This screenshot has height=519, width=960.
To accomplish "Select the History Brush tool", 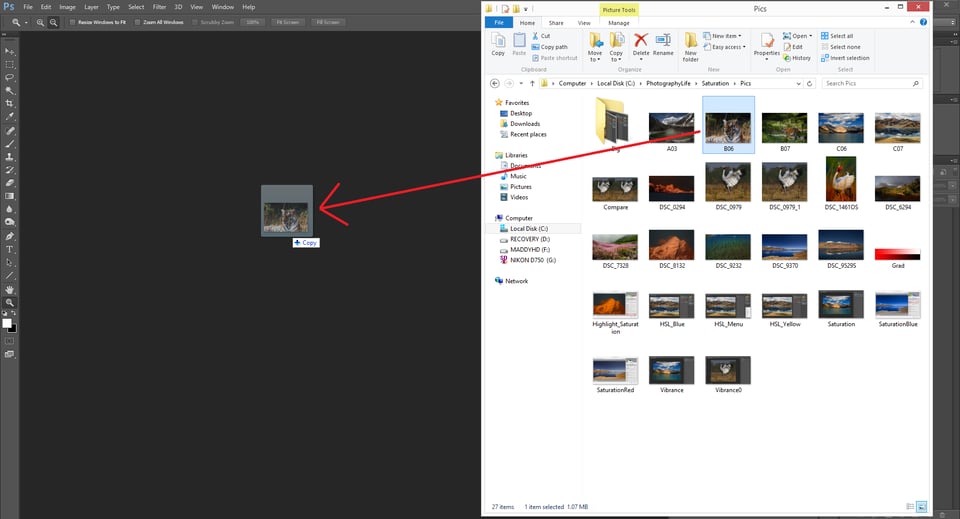I will [x=9, y=170].
